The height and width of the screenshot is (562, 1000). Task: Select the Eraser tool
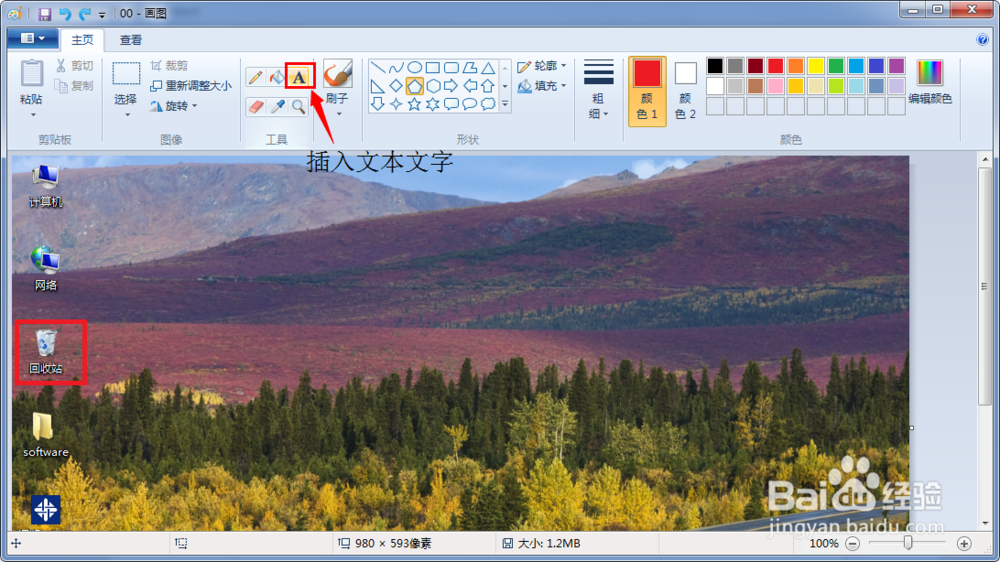coord(255,107)
